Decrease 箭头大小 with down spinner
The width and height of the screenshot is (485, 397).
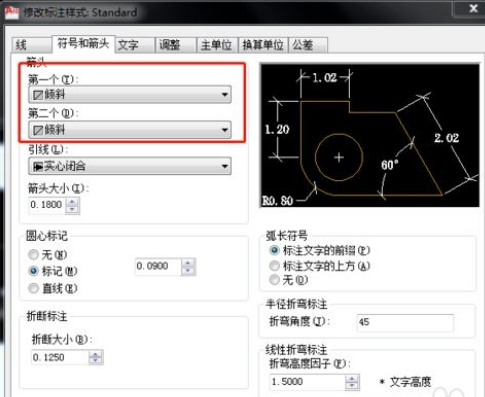click(x=73, y=209)
